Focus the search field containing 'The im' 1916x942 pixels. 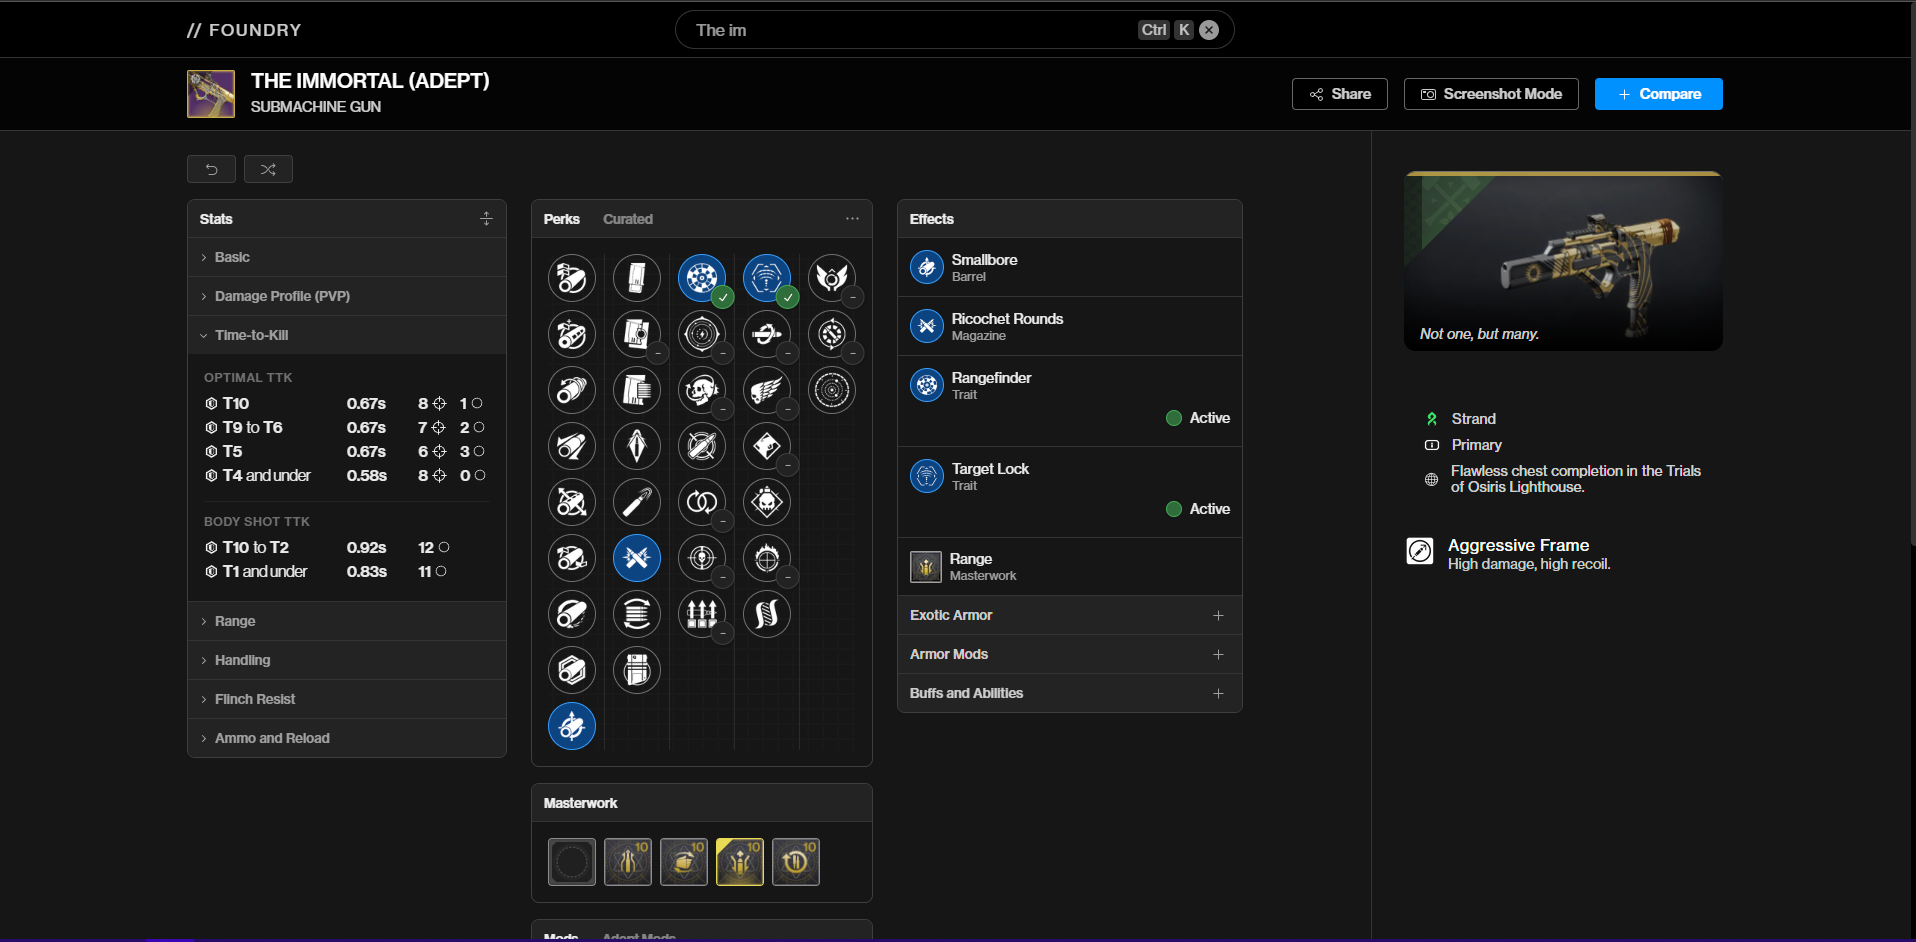click(955, 30)
